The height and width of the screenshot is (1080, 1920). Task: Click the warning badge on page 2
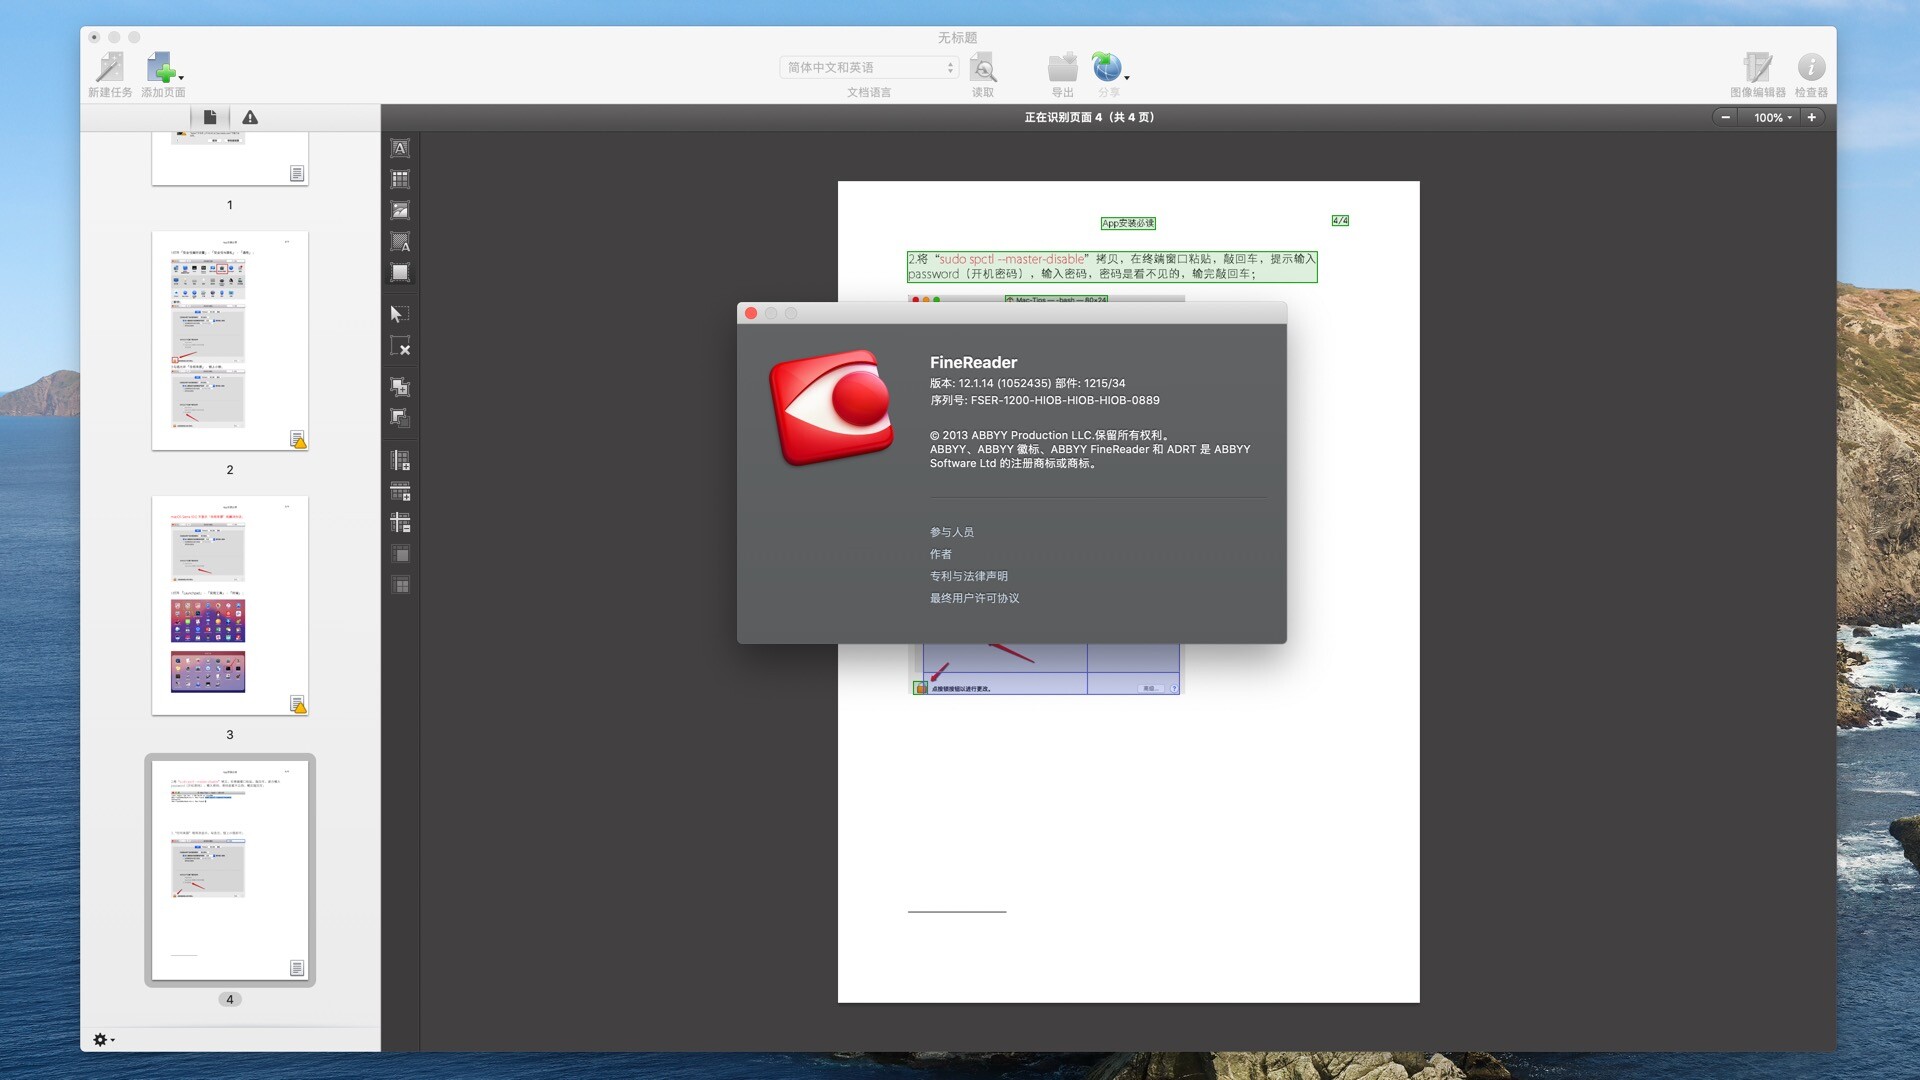click(298, 439)
